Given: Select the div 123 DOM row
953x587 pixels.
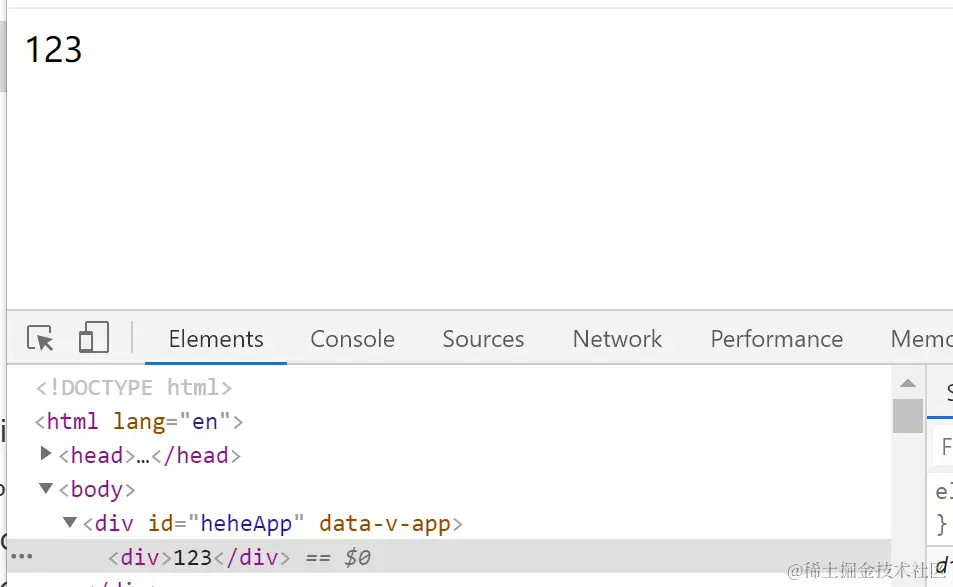Looking at the screenshot, I should [450, 557].
